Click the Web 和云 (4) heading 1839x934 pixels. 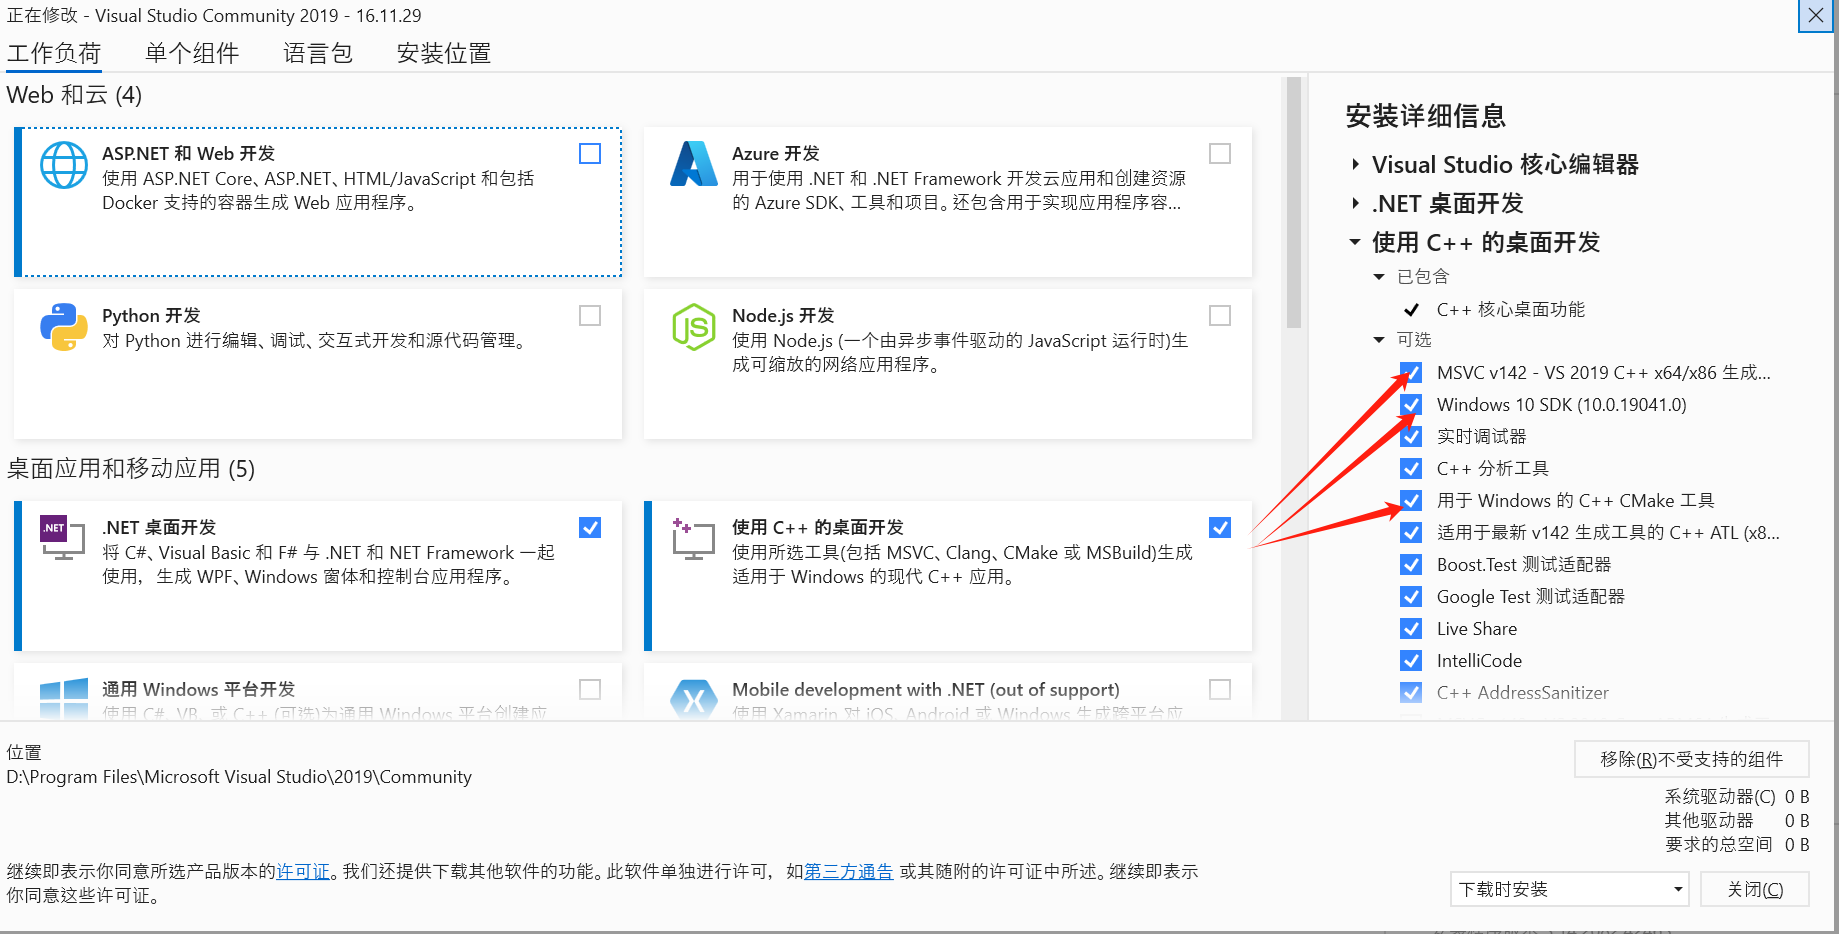pos(74,95)
